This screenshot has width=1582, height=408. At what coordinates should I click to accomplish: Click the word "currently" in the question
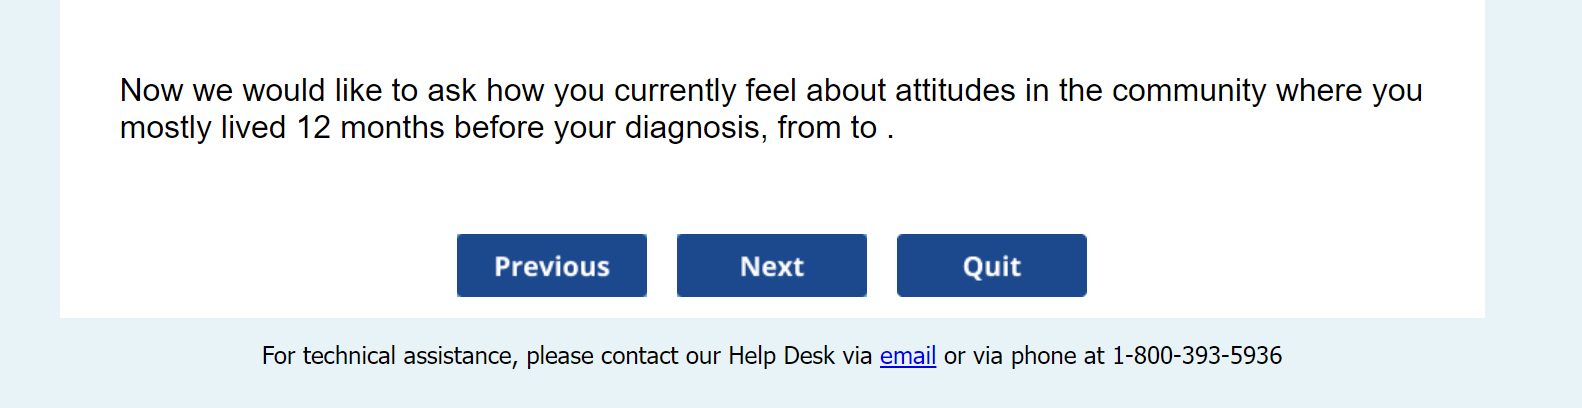pyautogui.click(x=675, y=91)
